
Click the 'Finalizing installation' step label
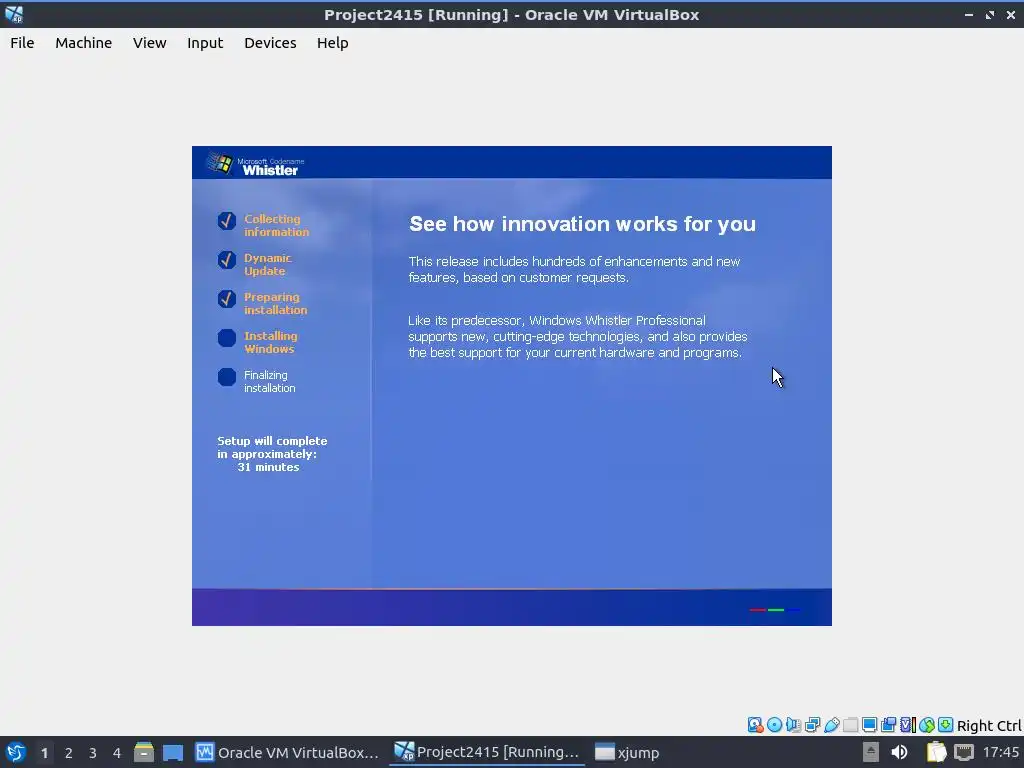tap(269, 381)
